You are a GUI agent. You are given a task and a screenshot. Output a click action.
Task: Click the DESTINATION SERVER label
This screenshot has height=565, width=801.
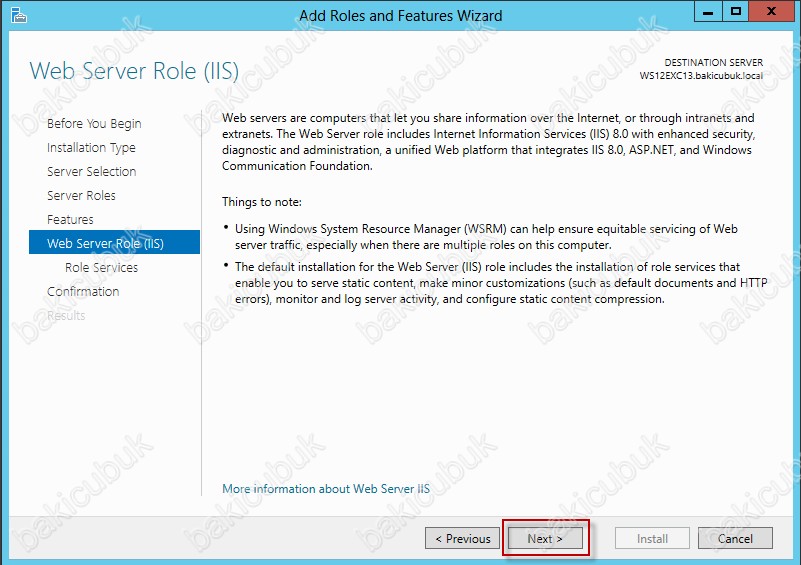[713, 62]
